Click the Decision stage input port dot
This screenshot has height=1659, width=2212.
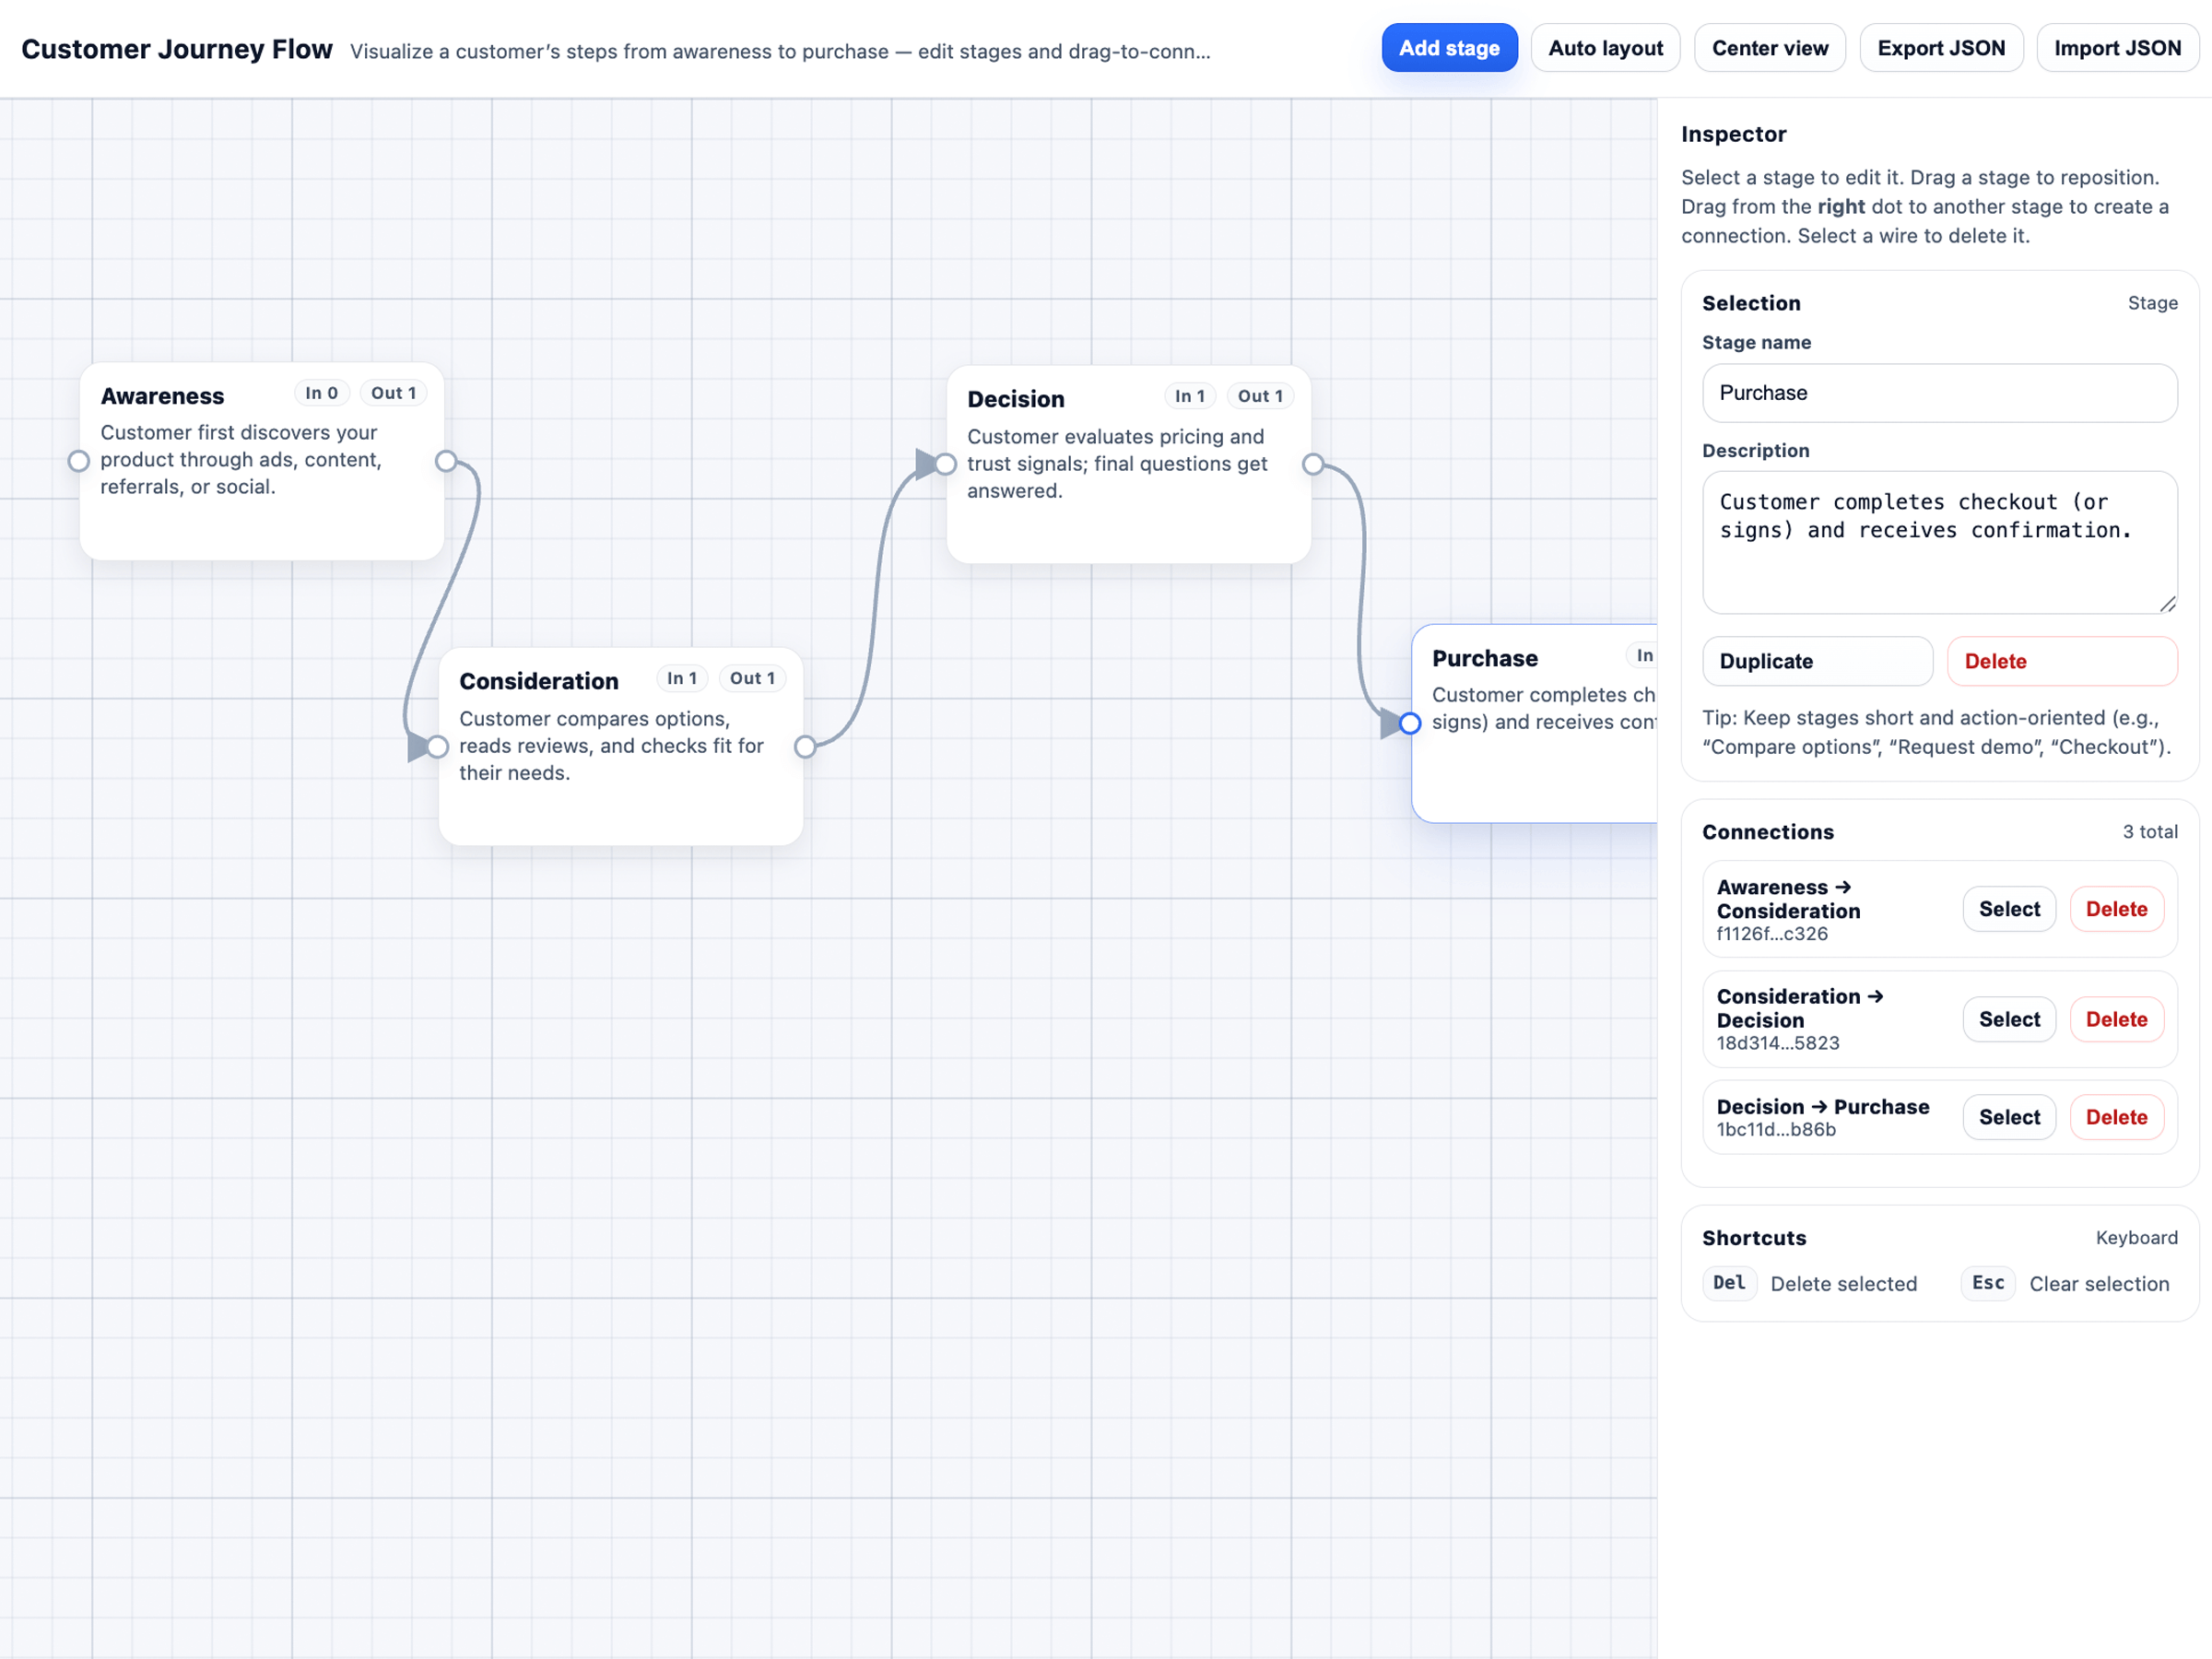click(945, 464)
